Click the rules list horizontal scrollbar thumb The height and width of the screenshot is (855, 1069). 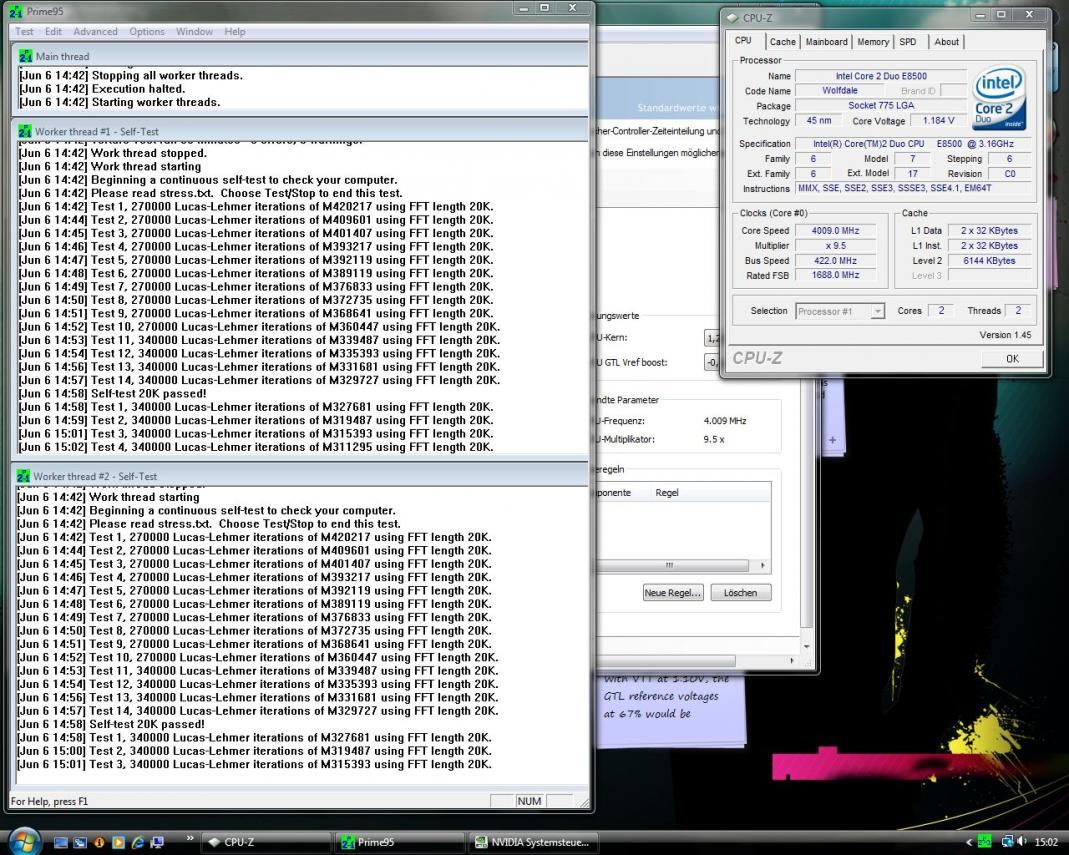[x=671, y=565]
